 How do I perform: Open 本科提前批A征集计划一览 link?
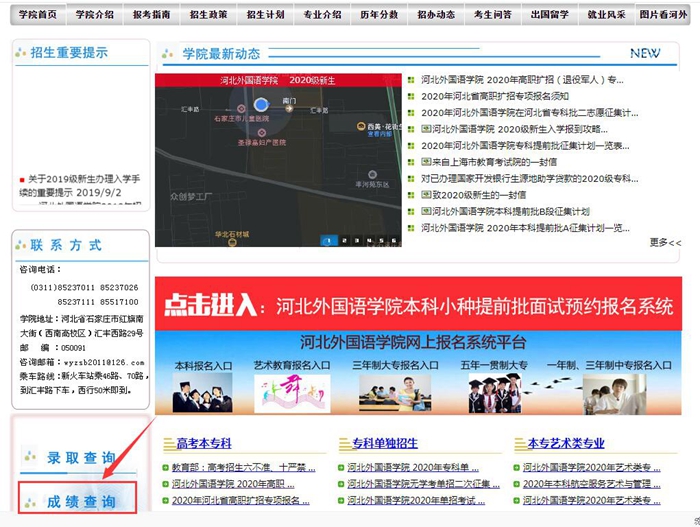click(525, 228)
